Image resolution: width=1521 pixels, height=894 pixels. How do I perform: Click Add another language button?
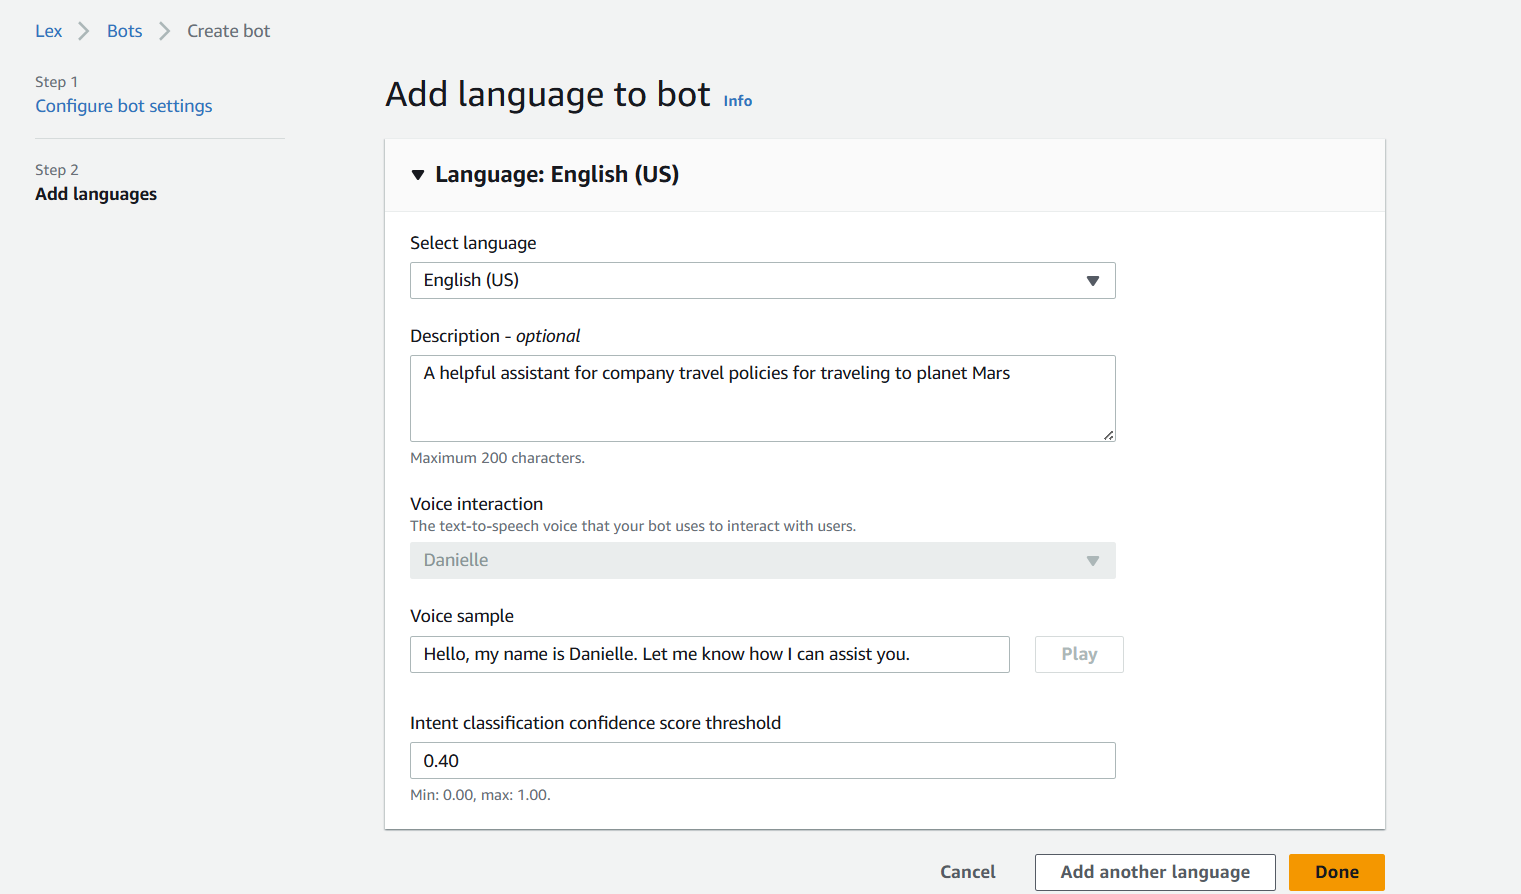pyautogui.click(x=1155, y=872)
